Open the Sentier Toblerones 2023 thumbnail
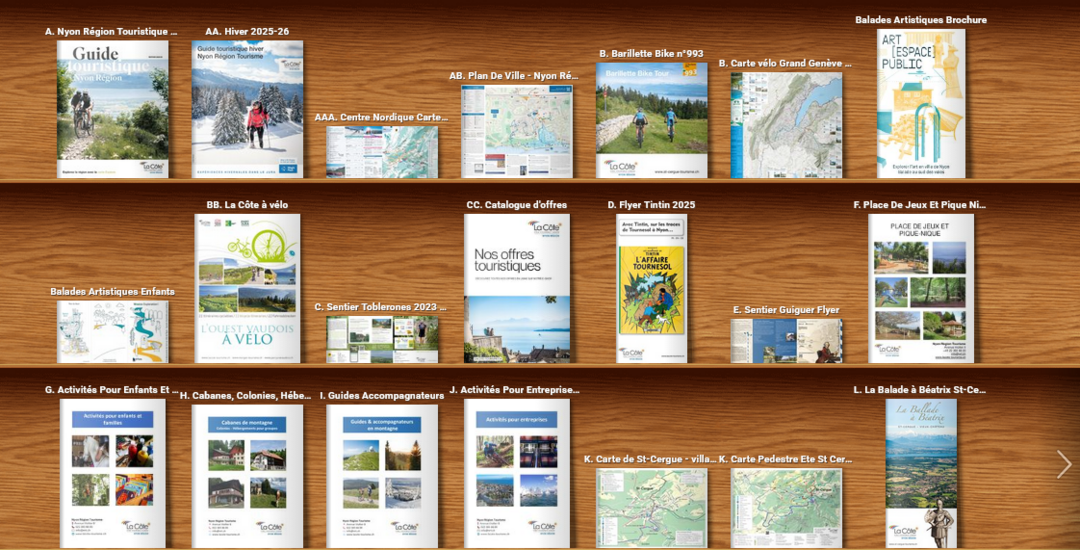Viewport: 1080px width, 550px height. point(382,339)
